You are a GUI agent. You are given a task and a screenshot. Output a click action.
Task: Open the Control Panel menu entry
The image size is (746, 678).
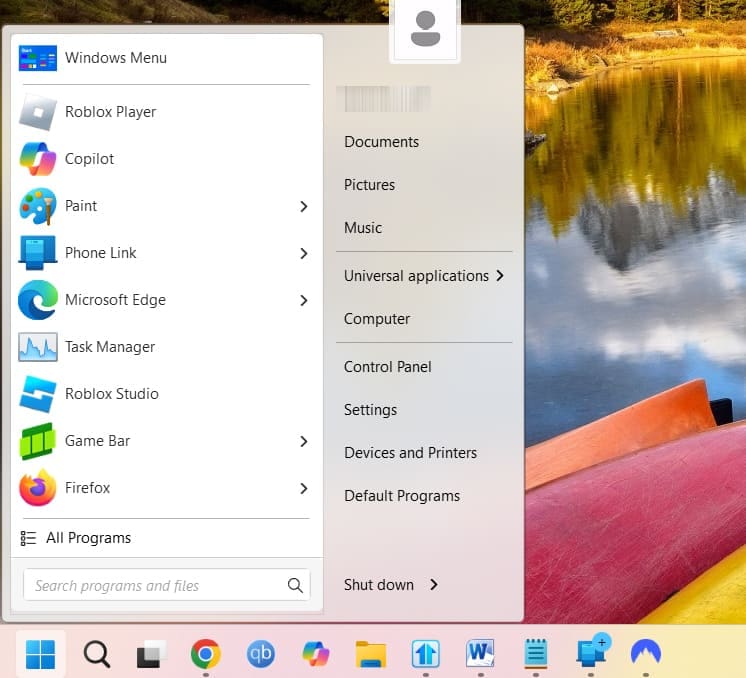pos(387,367)
